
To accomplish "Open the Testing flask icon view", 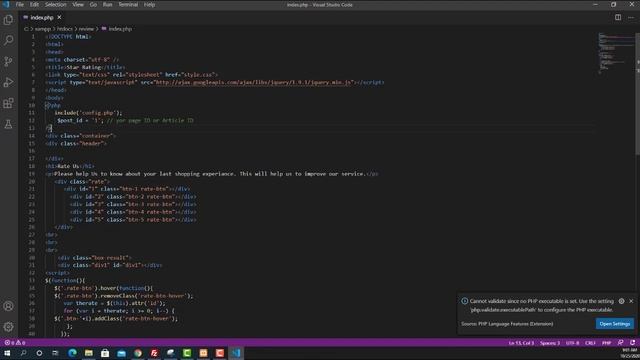I will (8, 124).
